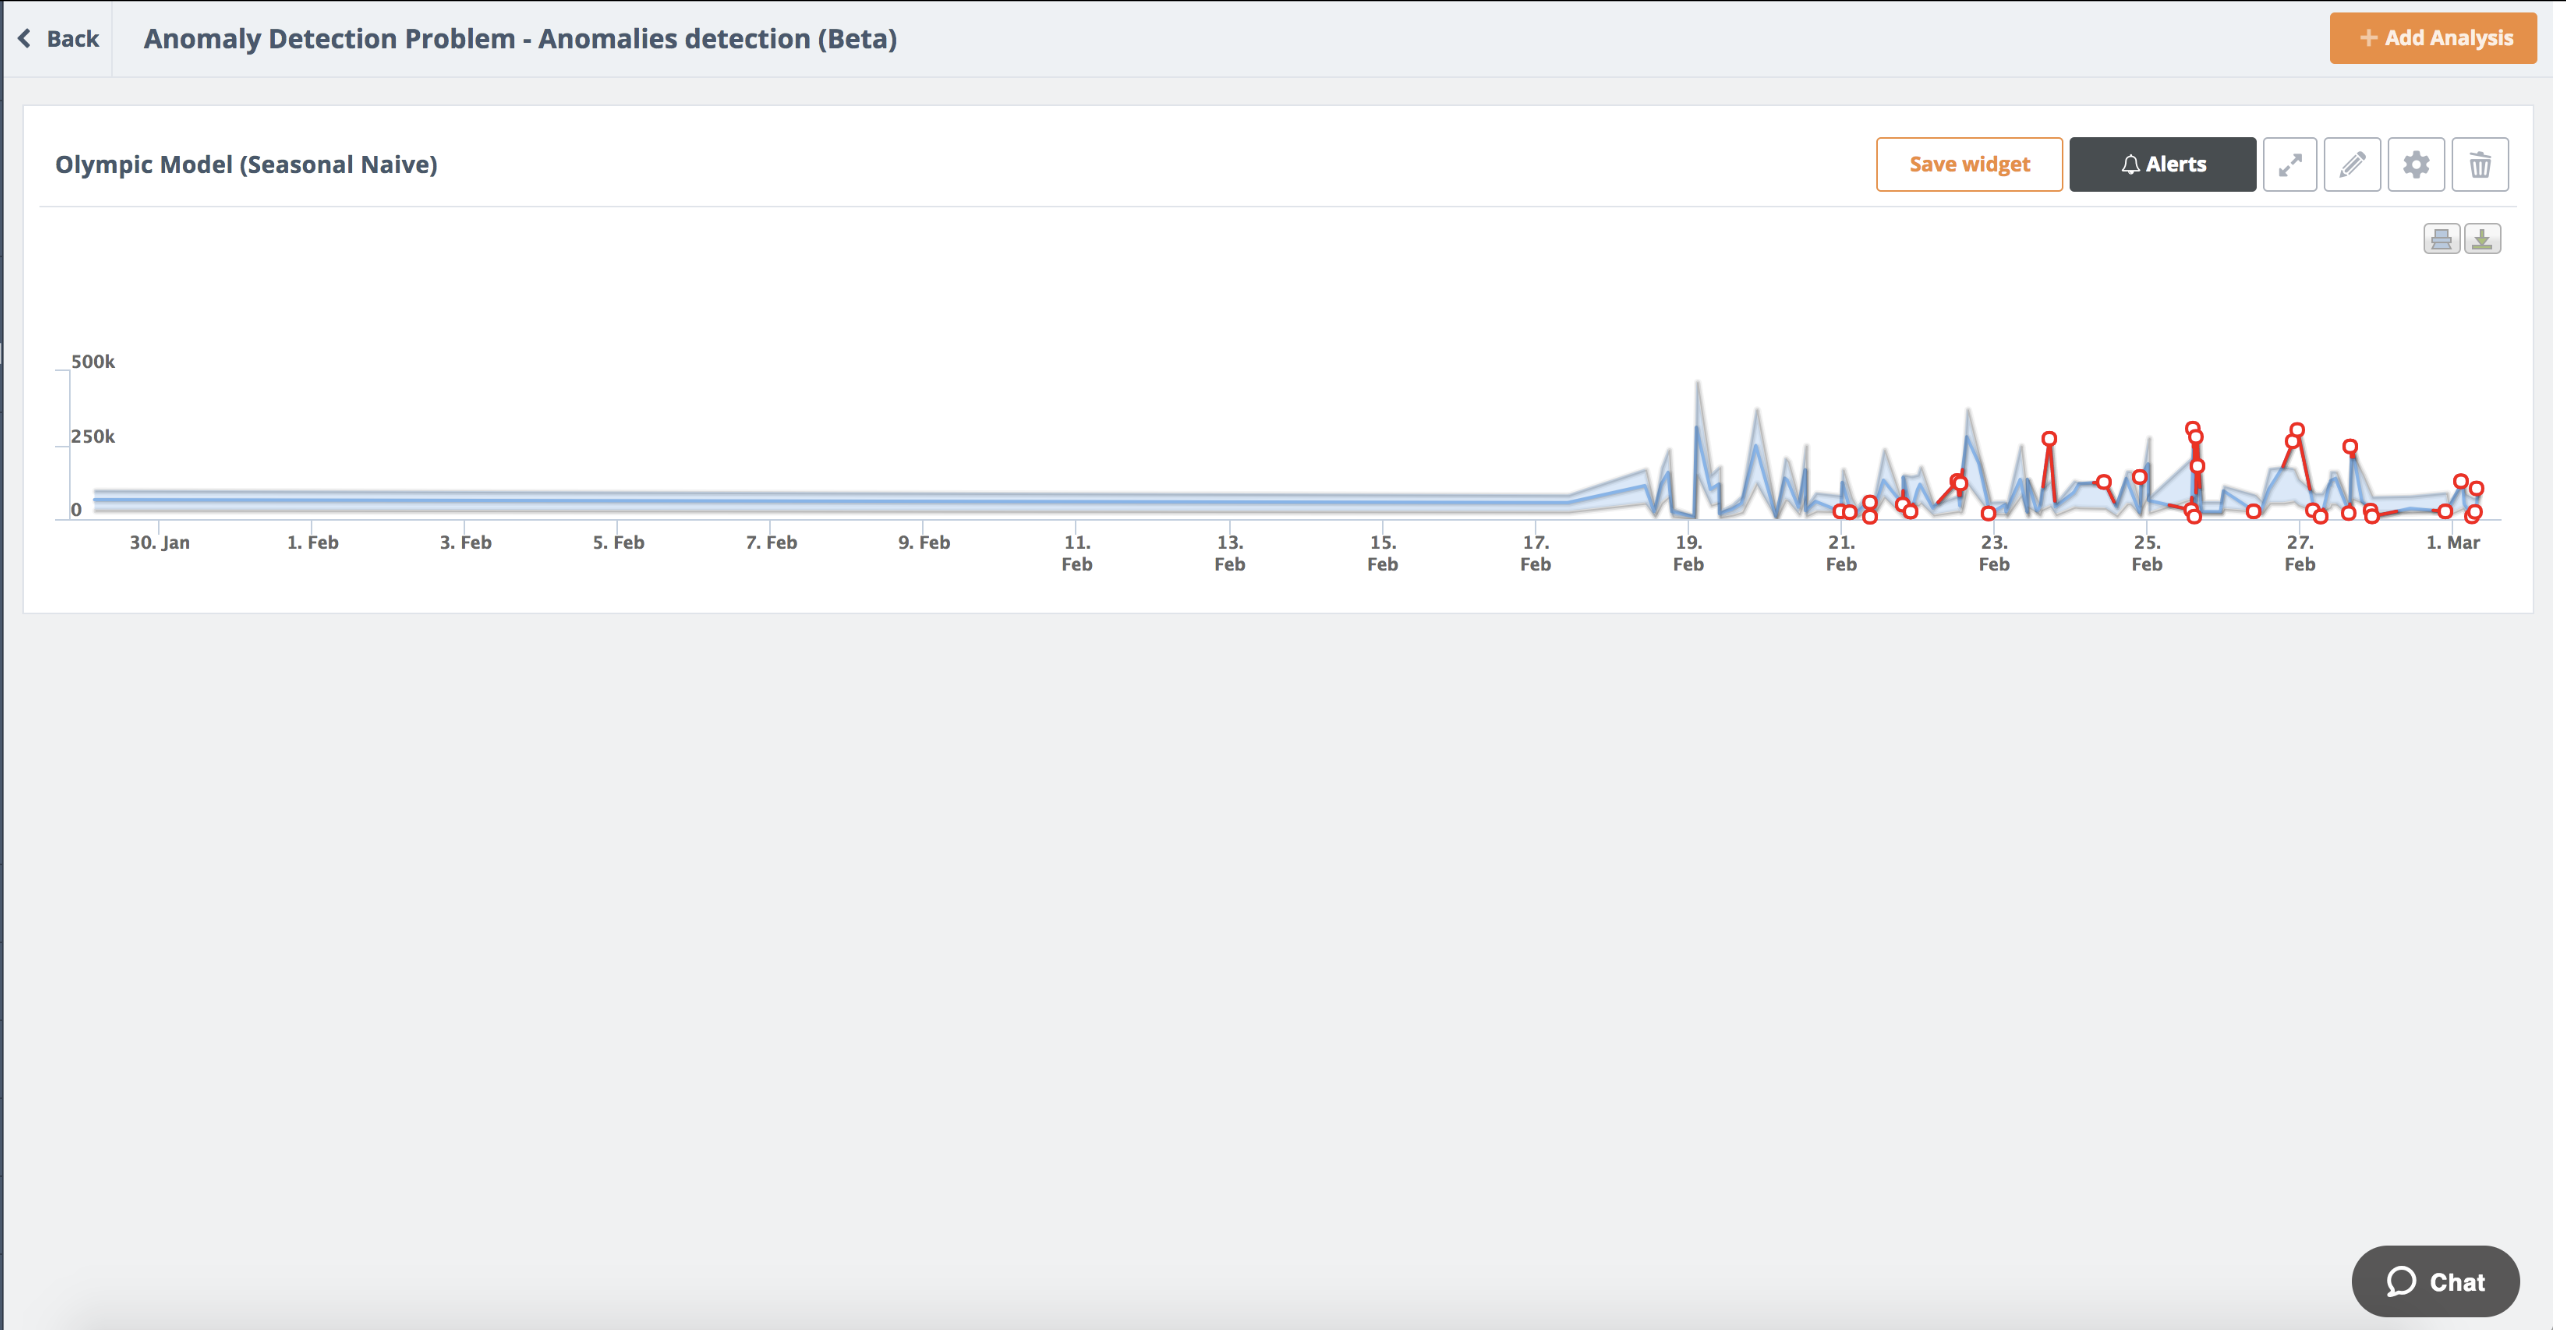Click the highest red anomaly near 27. Feb
The height and width of the screenshot is (1330, 2566).
tap(2297, 430)
